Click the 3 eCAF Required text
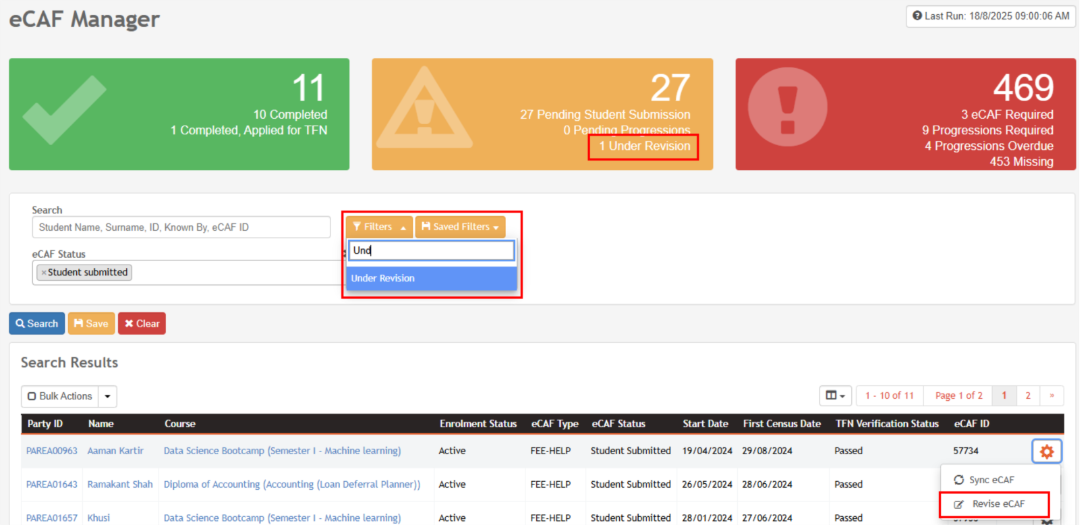 coord(1007,114)
